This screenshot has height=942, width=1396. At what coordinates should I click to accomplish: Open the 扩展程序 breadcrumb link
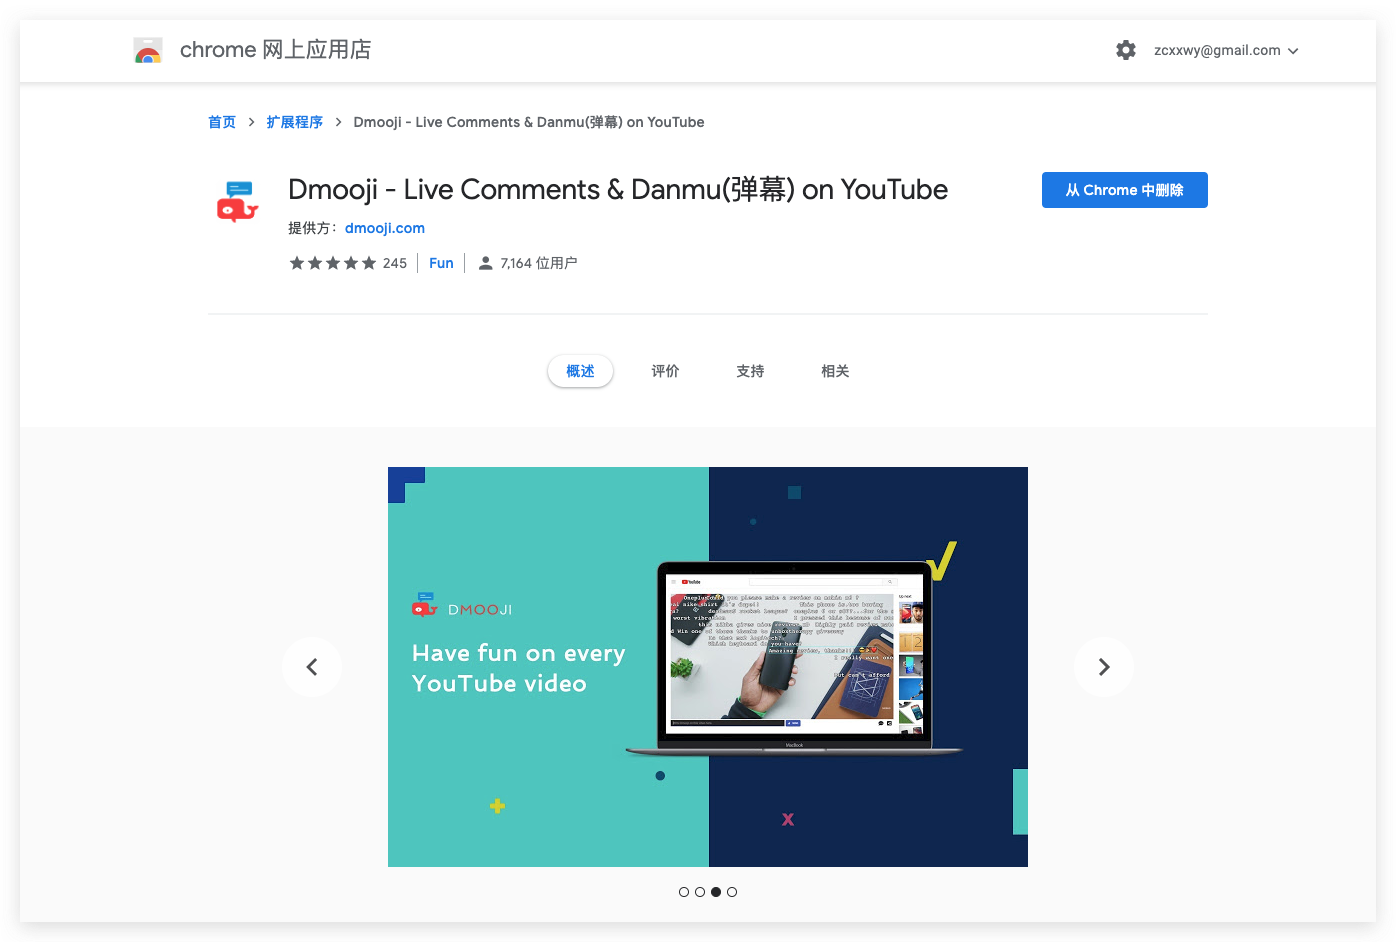[294, 122]
